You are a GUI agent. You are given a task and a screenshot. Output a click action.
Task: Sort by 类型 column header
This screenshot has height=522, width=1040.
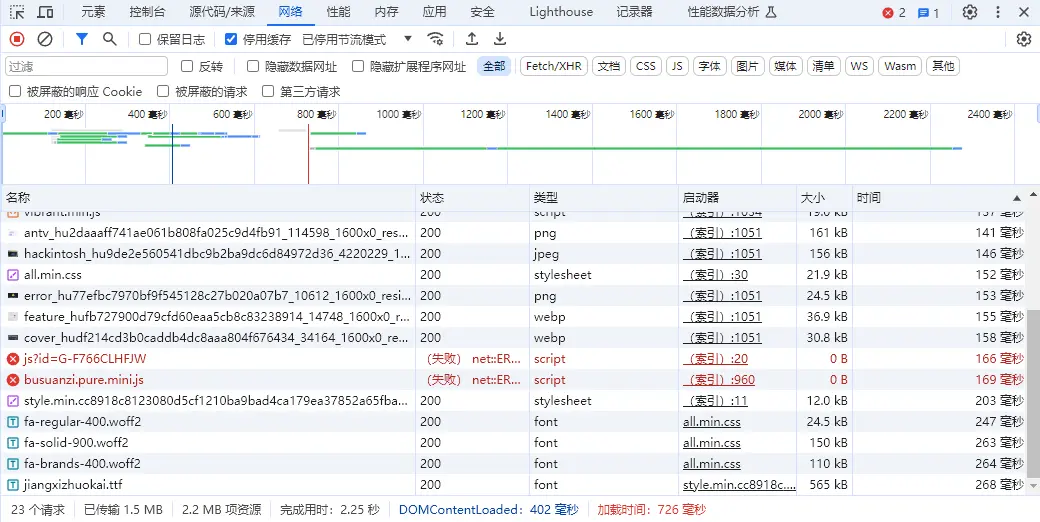tap(604, 198)
